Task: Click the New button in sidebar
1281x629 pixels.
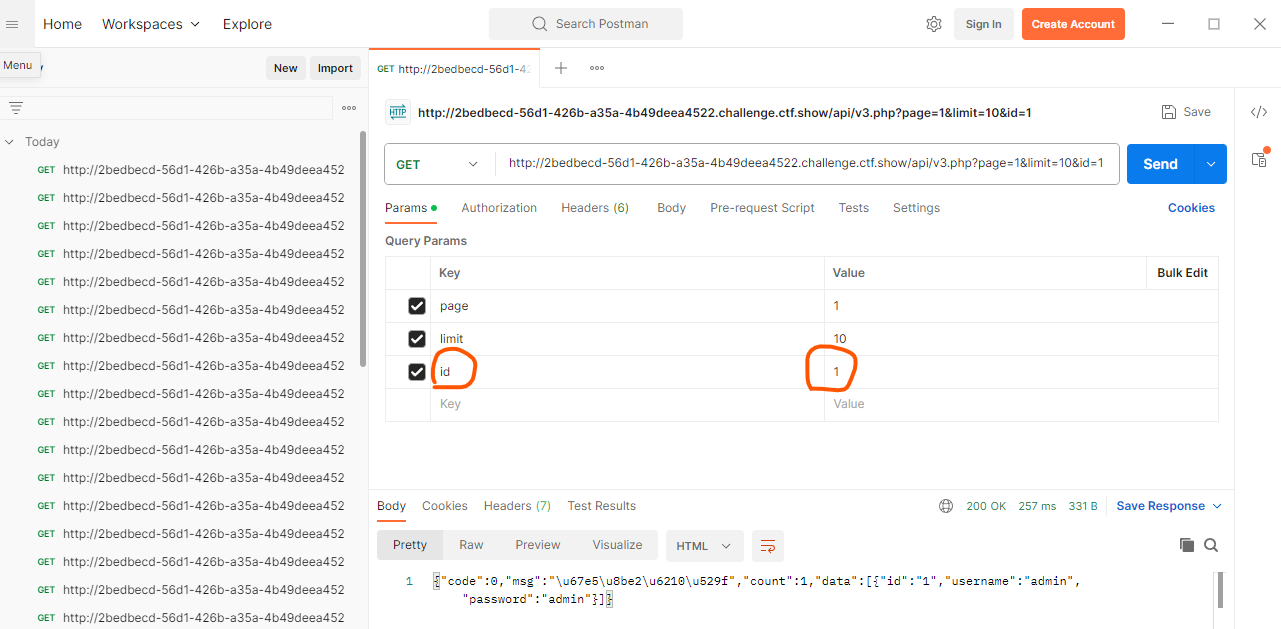Action: pyautogui.click(x=286, y=68)
